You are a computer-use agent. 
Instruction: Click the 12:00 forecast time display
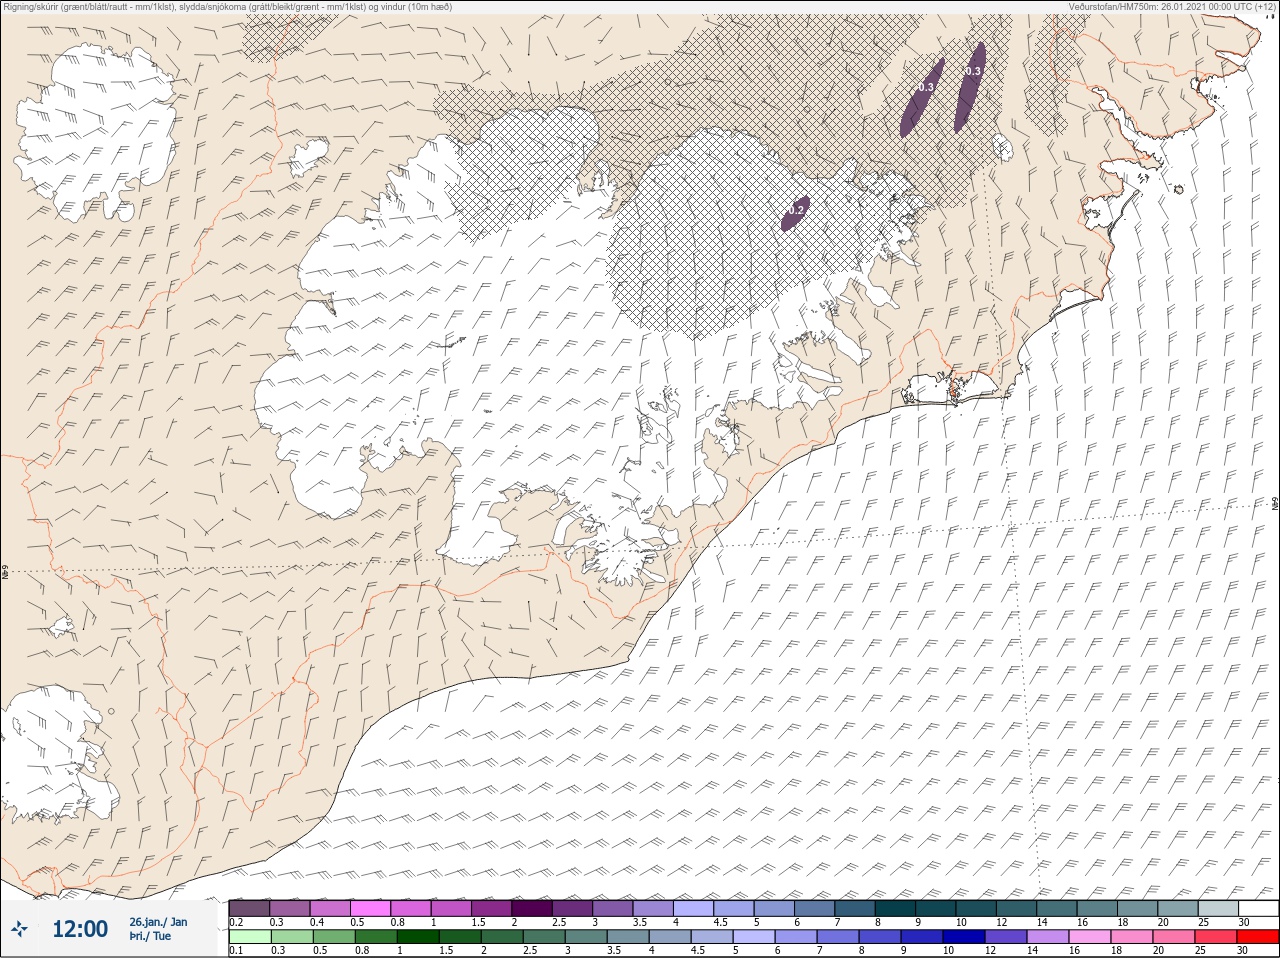80,929
